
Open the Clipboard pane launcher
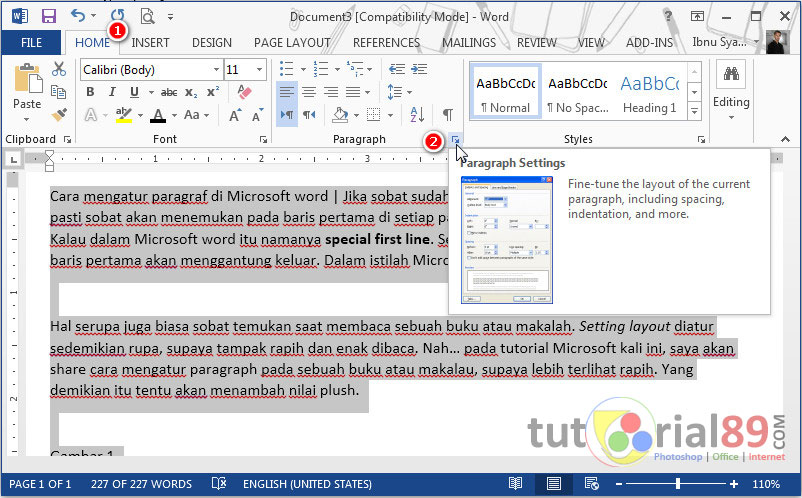pyautogui.click(x=67, y=139)
